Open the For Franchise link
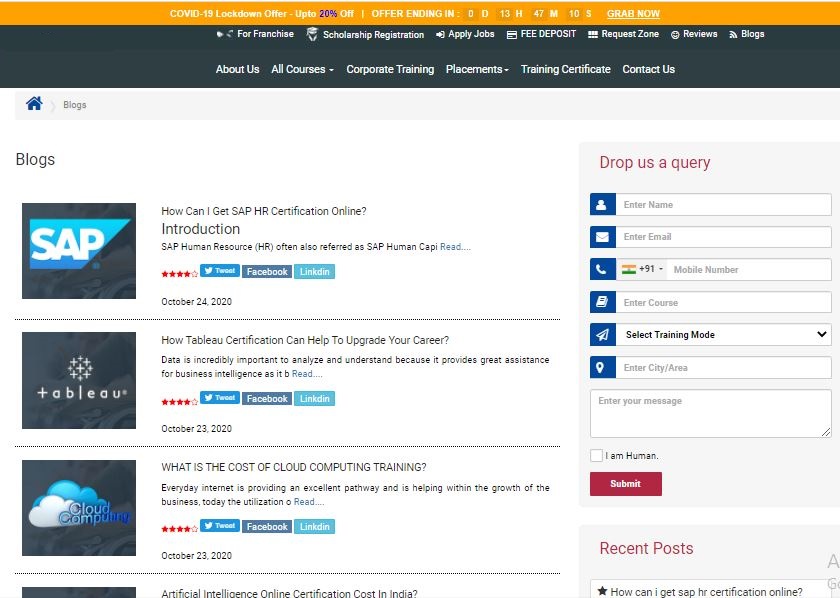 (265, 34)
